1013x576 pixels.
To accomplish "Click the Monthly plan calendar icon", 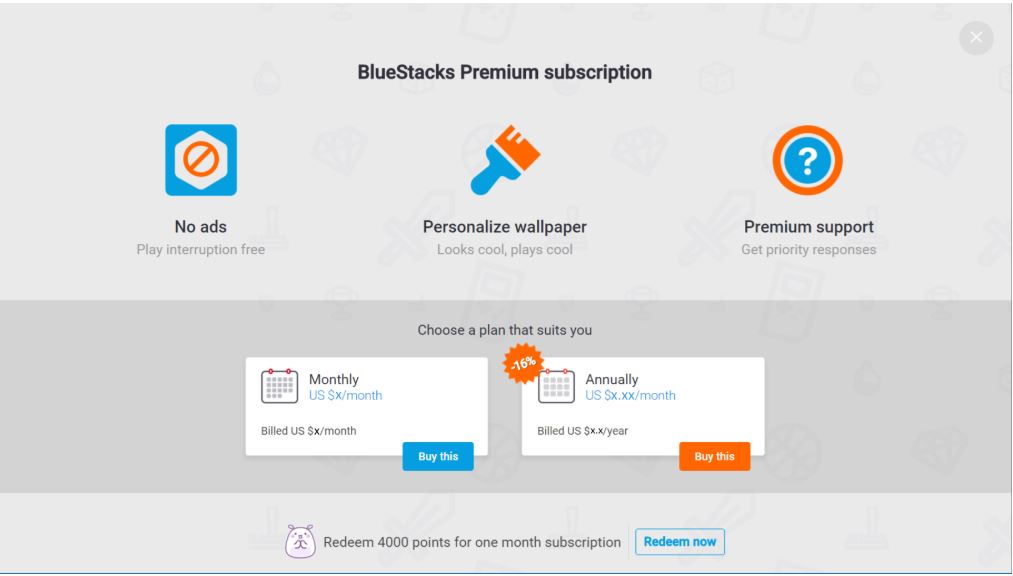I will coord(279,386).
